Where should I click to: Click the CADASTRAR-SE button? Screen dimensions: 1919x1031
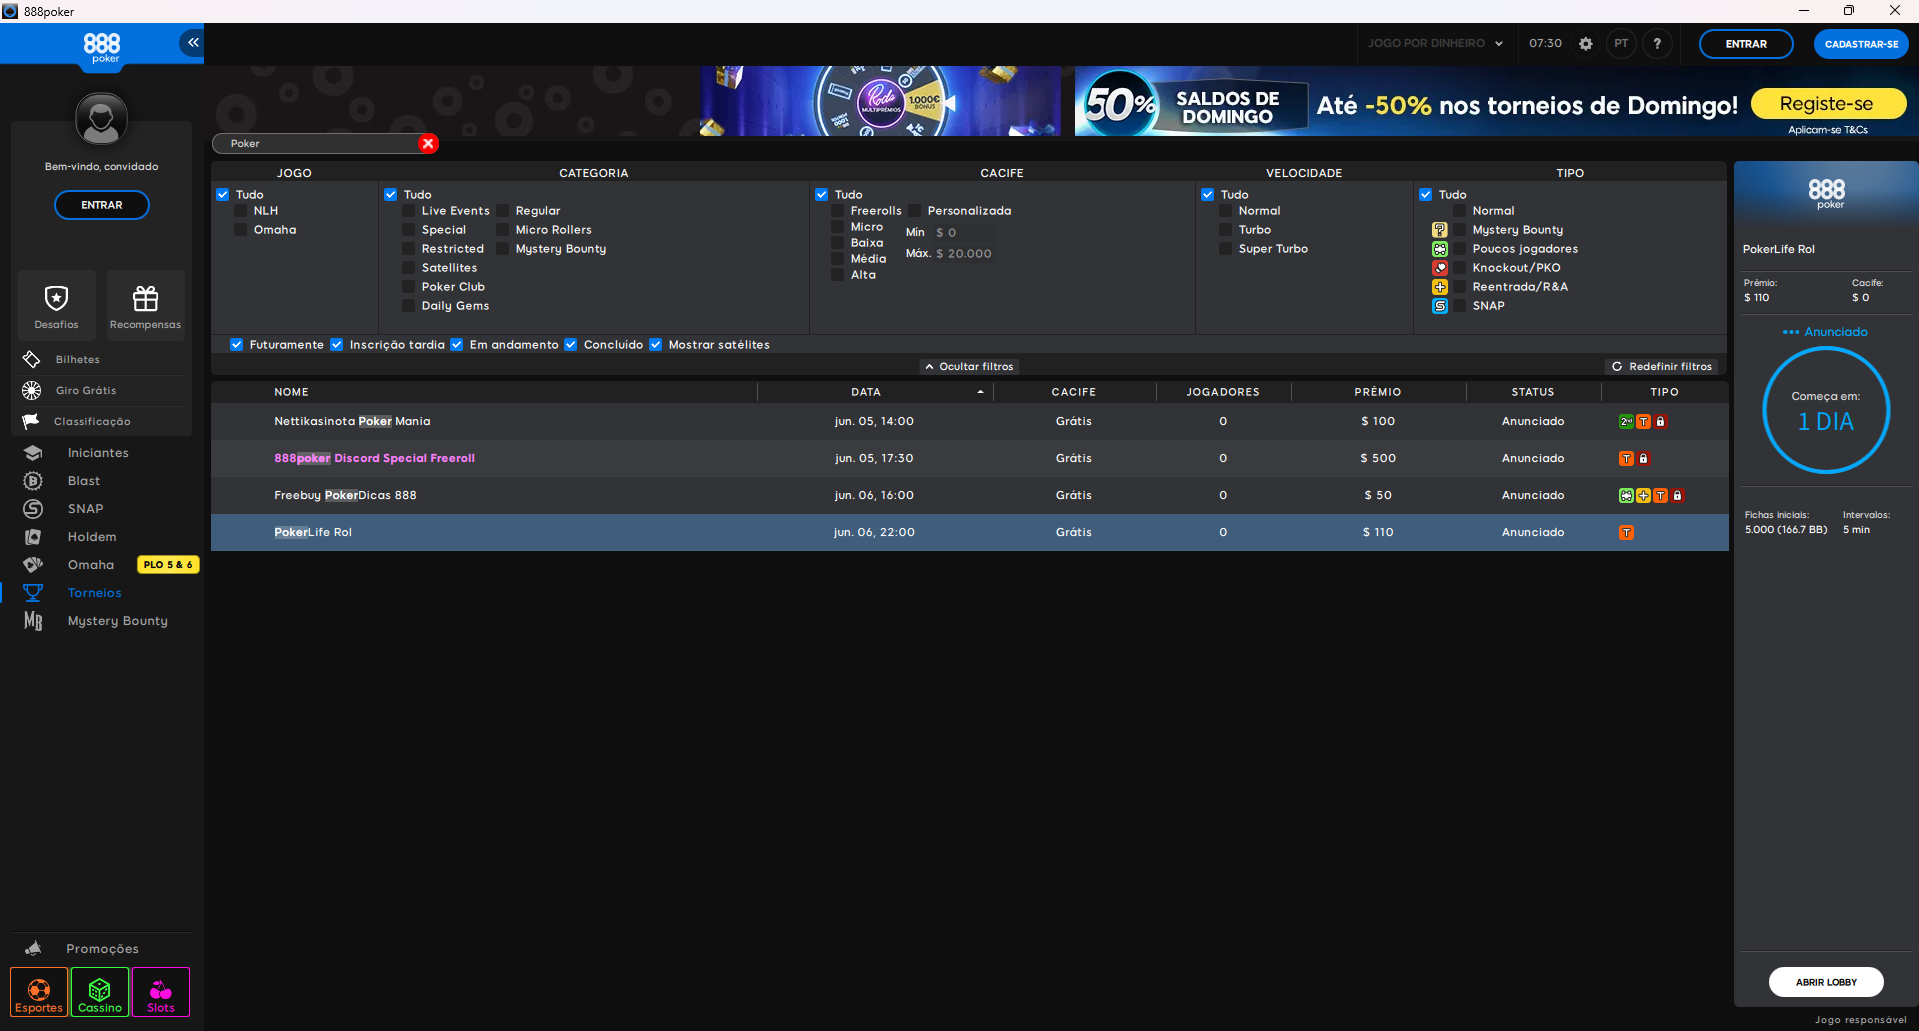pos(1861,44)
